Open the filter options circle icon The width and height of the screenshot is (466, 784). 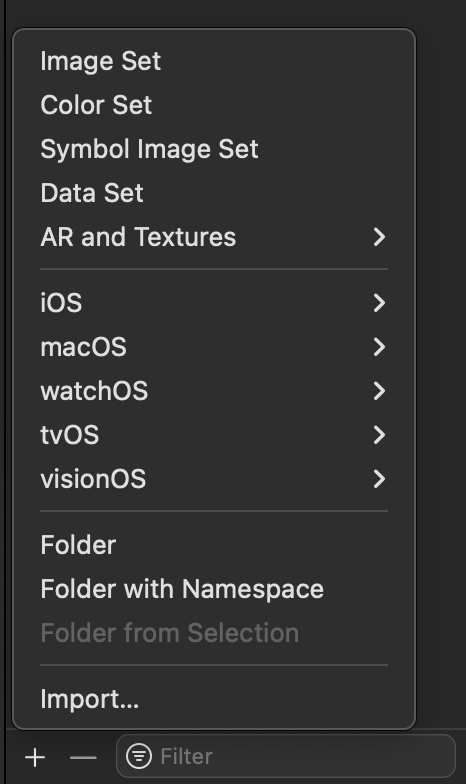pos(138,756)
